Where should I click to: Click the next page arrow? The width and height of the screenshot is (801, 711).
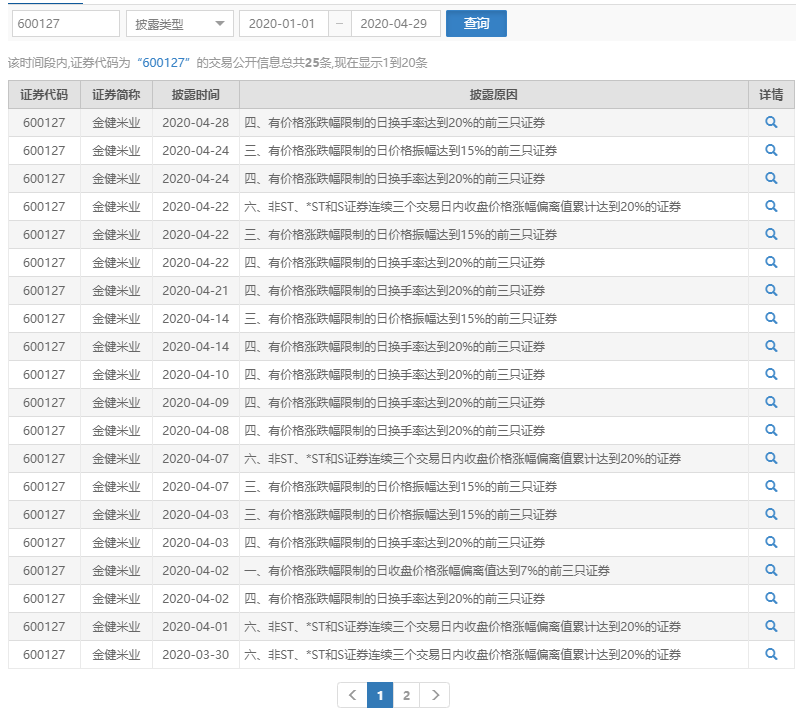(x=434, y=695)
